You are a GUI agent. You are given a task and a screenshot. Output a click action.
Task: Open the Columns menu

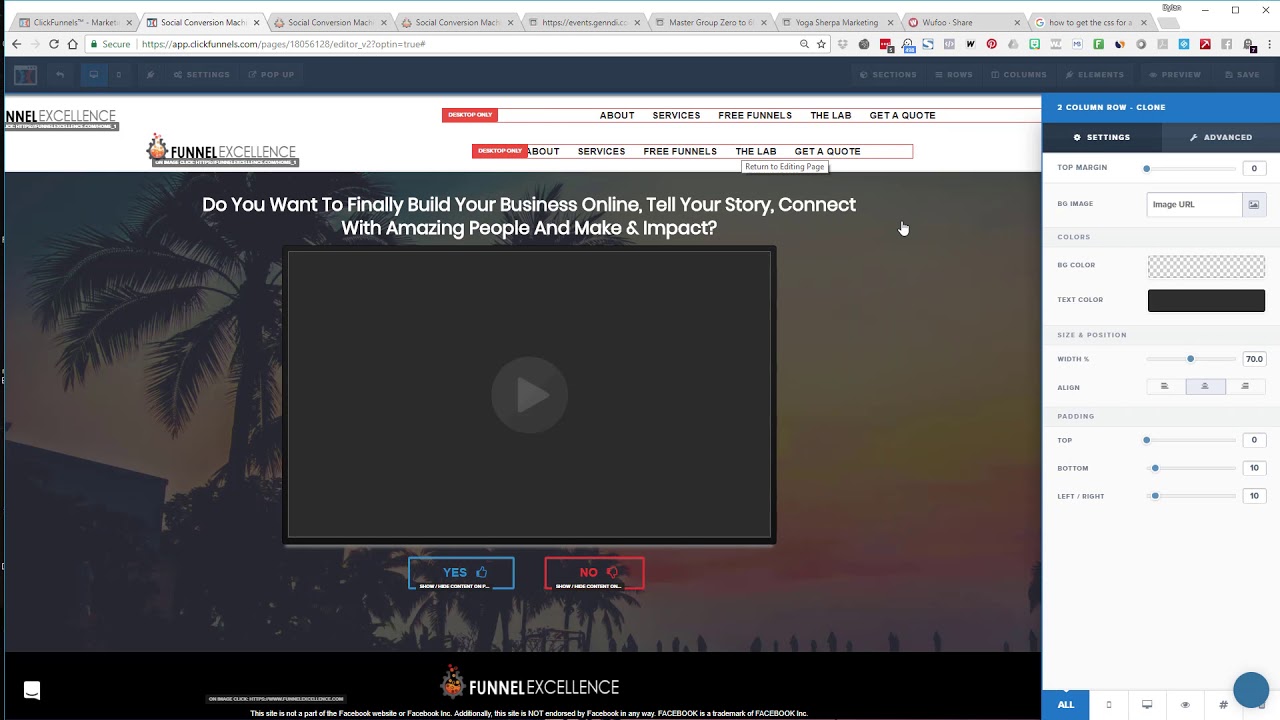pos(1018,75)
